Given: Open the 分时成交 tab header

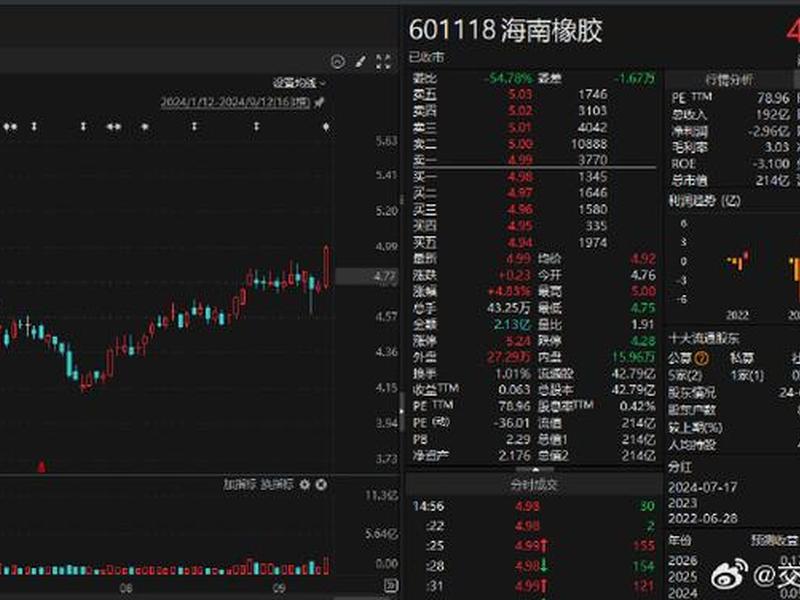Looking at the screenshot, I should pos(534,484).
